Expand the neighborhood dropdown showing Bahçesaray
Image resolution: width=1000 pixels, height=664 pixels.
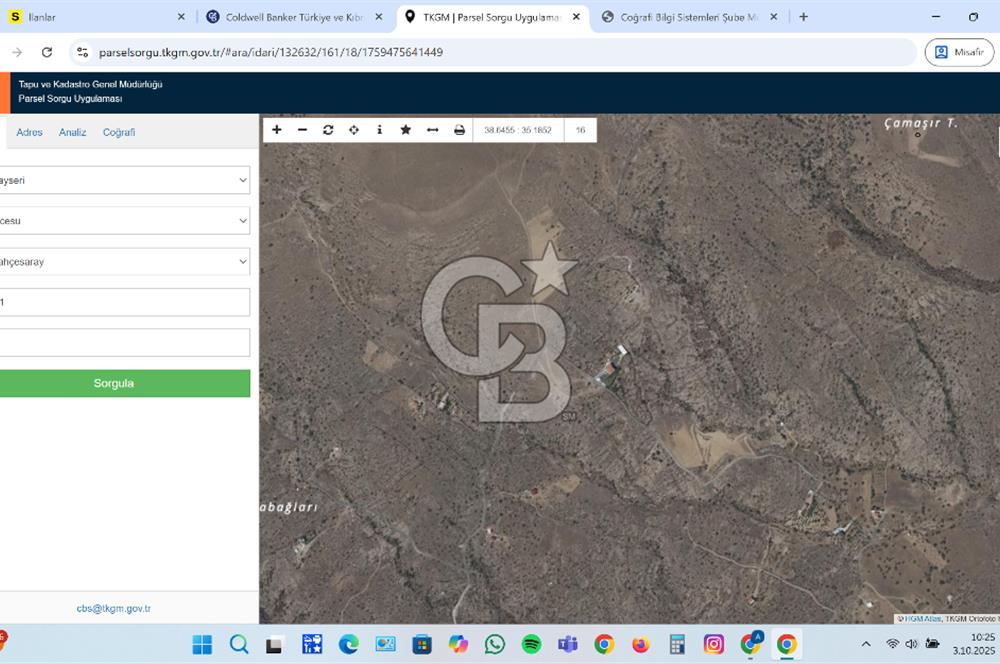coord(124,262)
